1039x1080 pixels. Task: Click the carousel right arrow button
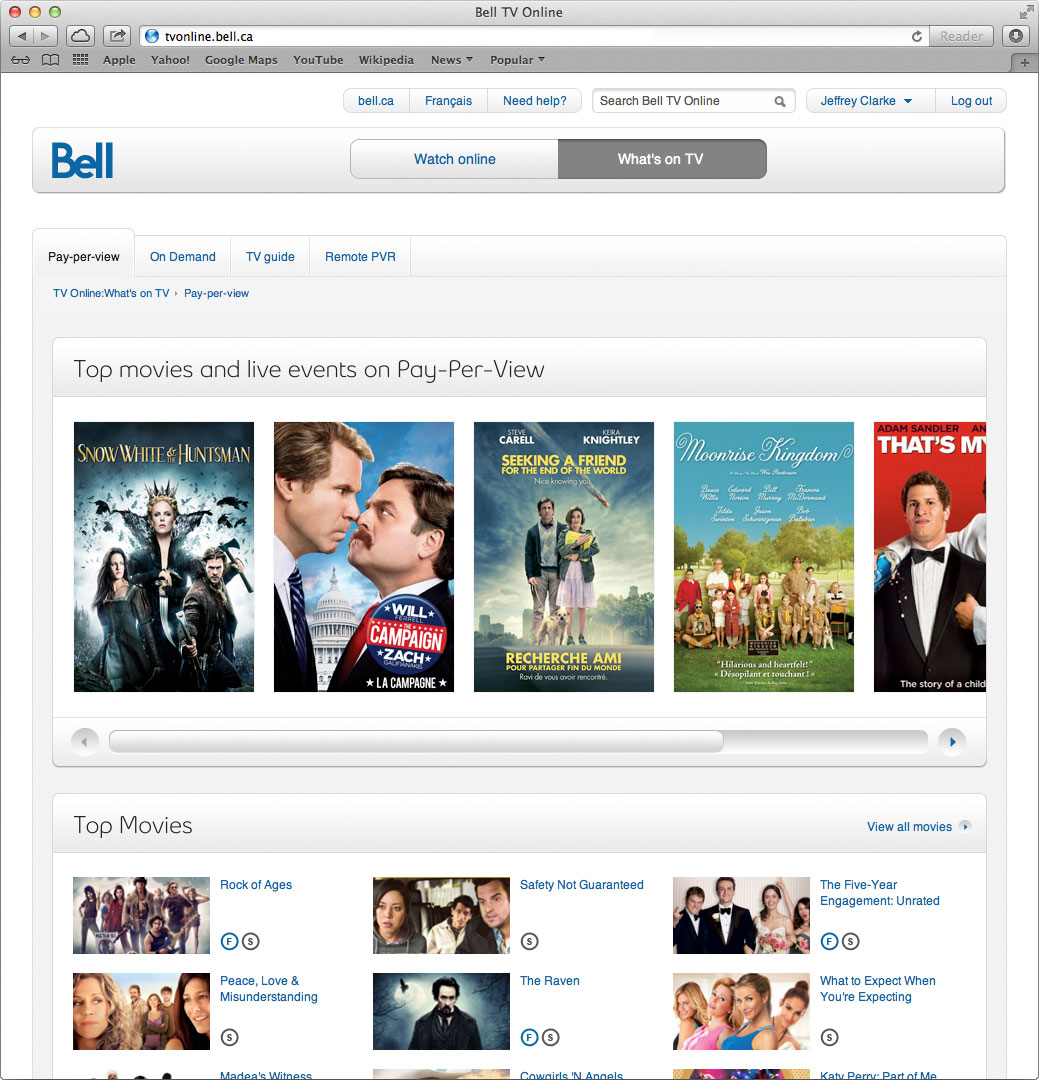[952, 742]
